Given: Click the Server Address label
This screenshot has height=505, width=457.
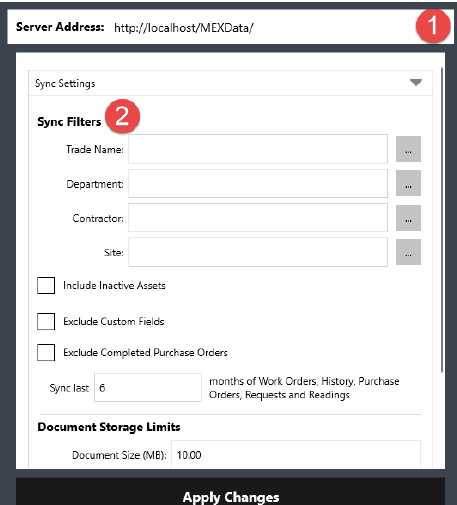Looking at the screenshot, I should coord(60,27).
